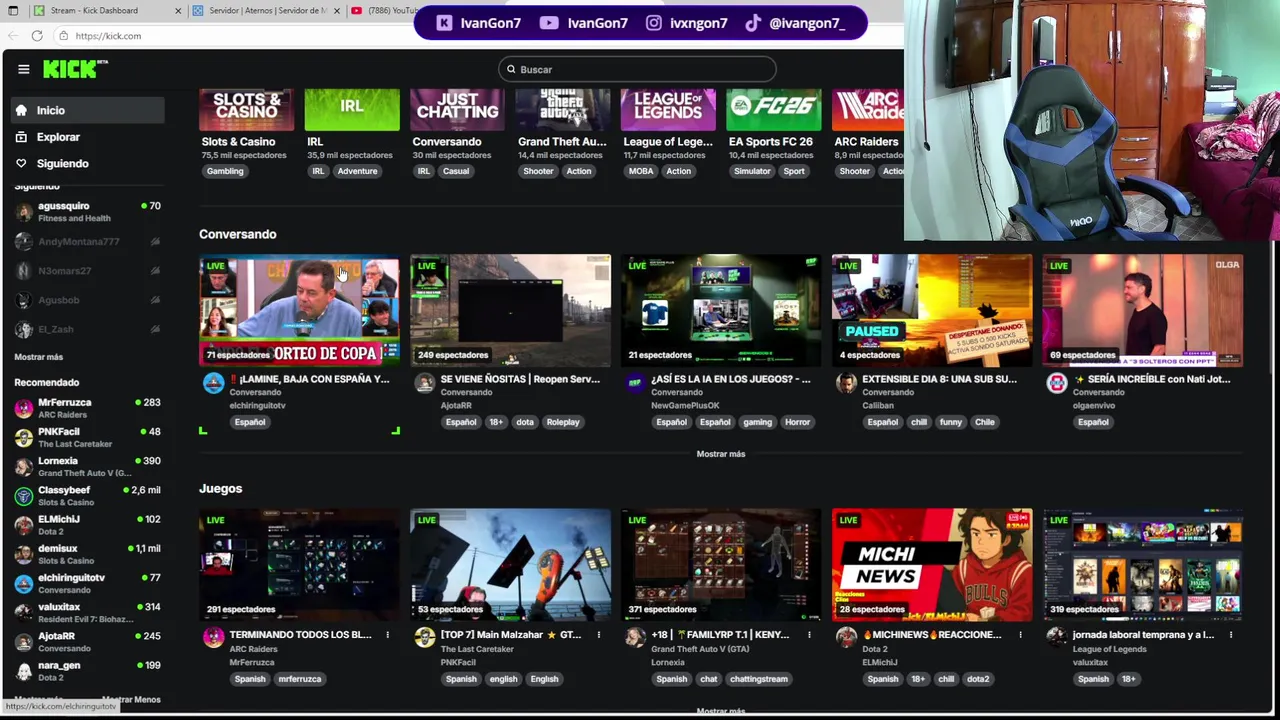Click olgaenvivo's avatar under the SERÍA INCREÍBLE card
This screenshot has height=720, width=1280.
[1057, 383]
